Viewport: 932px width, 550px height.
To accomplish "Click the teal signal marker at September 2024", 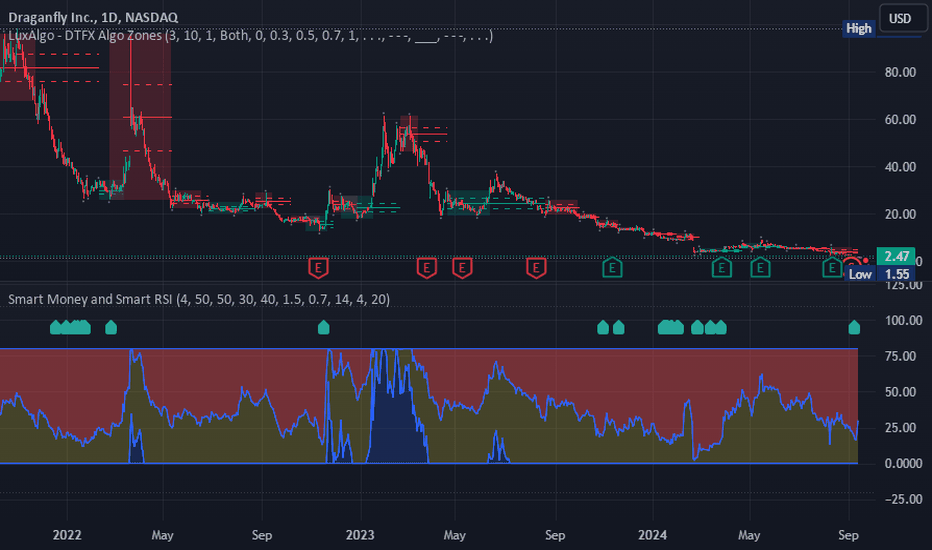I will (854, 327).
